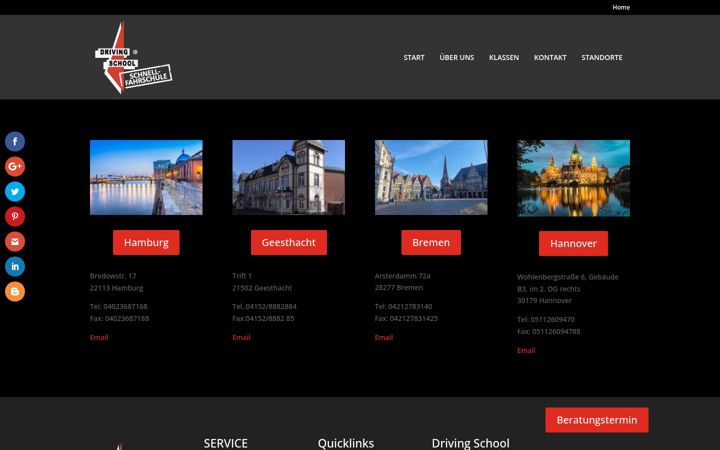Click the Driving School Schnell-Fahrschule logo
This screenshot has width=720, height=450.
(133, 57)
